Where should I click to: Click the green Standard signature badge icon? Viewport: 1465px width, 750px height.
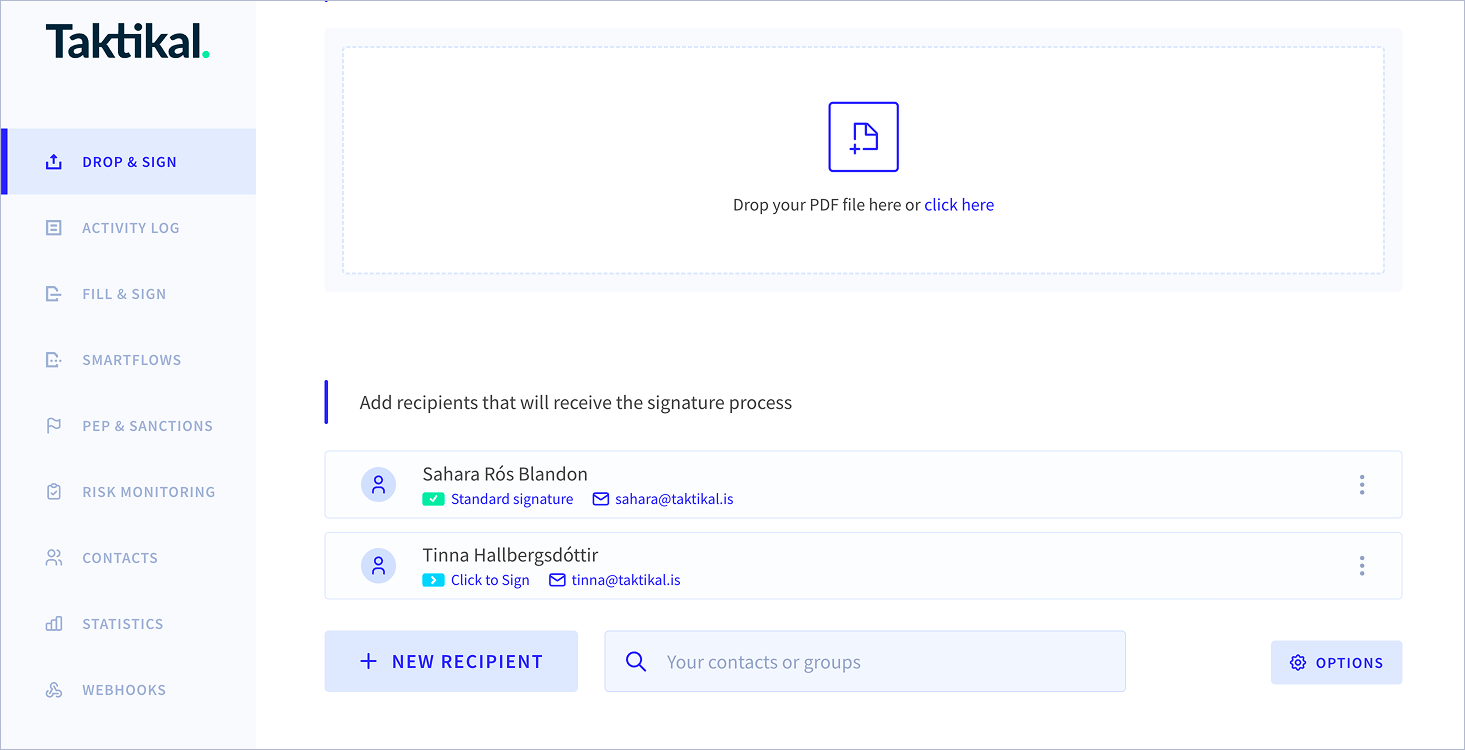click(433, 499)
